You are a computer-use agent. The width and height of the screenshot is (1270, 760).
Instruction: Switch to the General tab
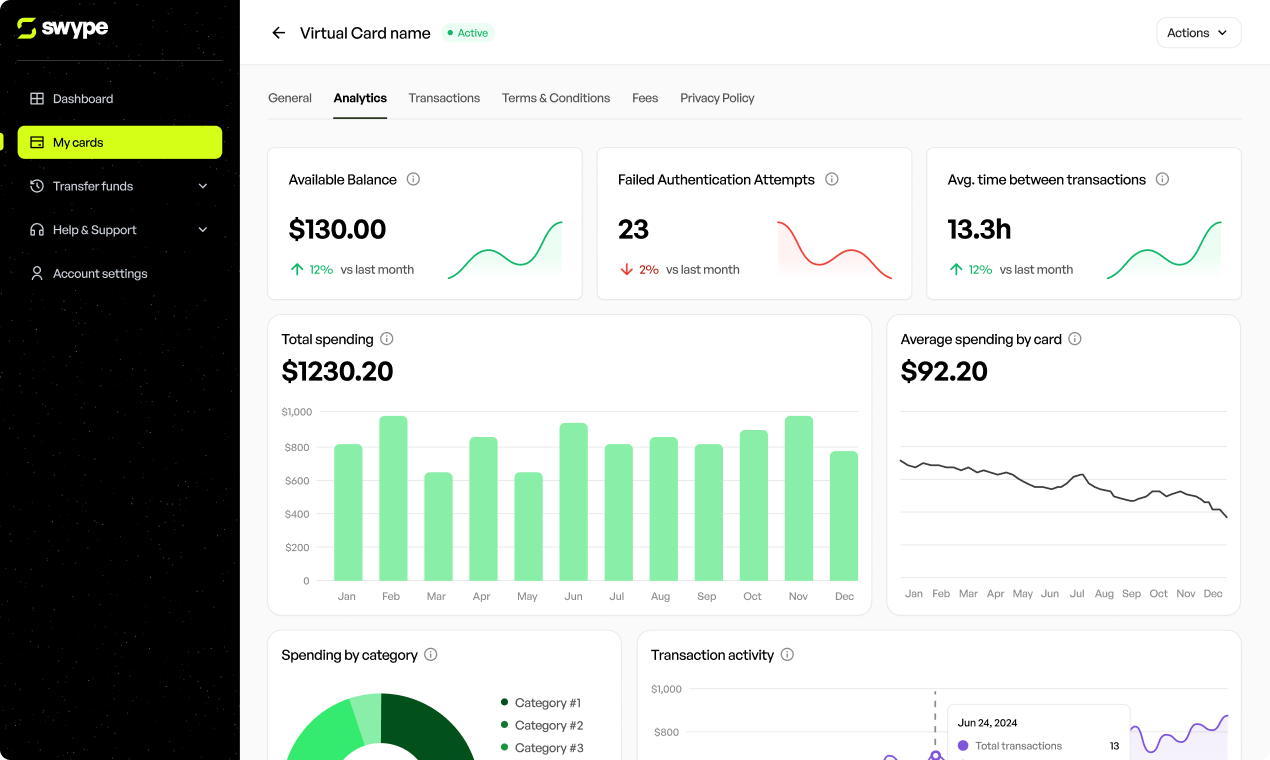point(290,98)
